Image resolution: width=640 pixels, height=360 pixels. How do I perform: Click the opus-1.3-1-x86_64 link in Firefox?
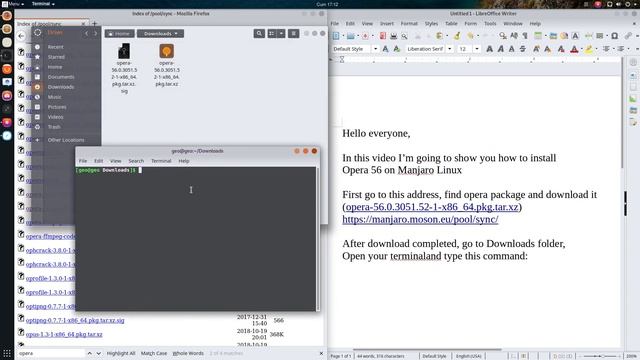[64, 334]
